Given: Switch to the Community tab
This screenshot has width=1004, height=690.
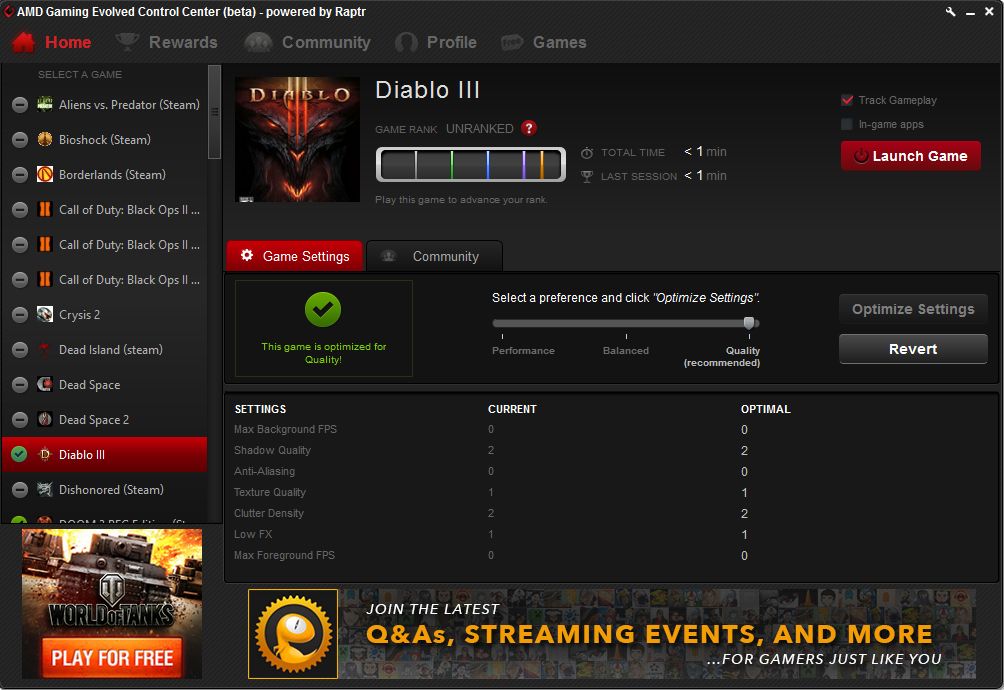Looking at the screenshot, I should pyautogui.click(x=434, y=255).
